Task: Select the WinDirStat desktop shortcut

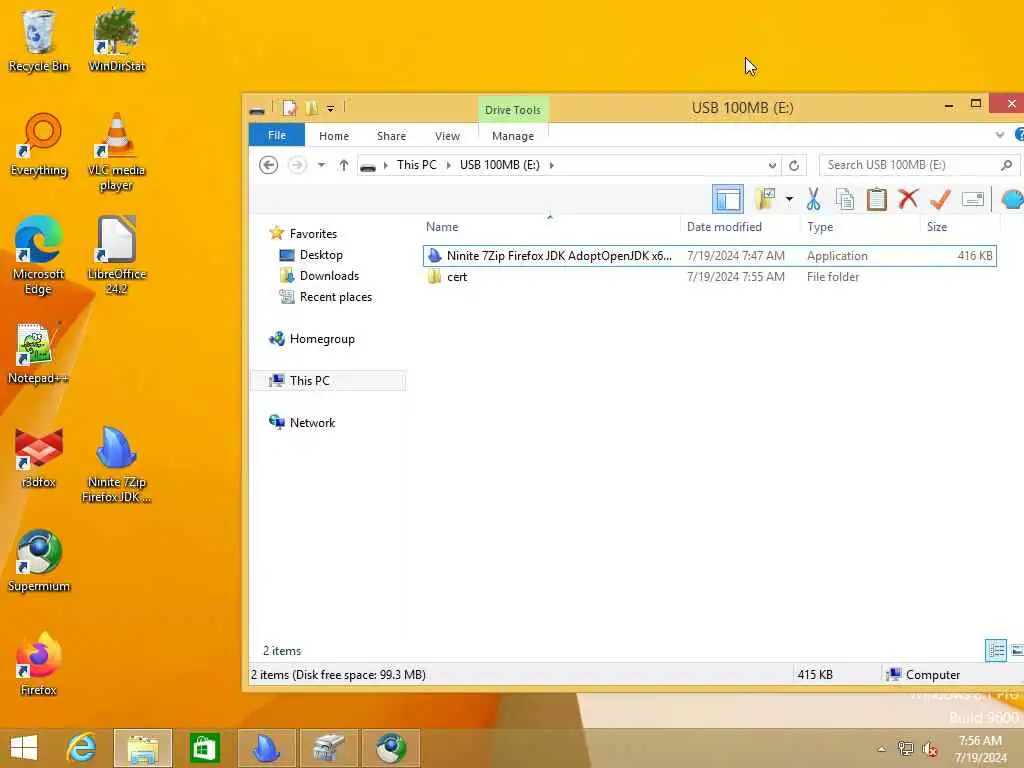Action: pyautogui.click(x=116, y=40)
